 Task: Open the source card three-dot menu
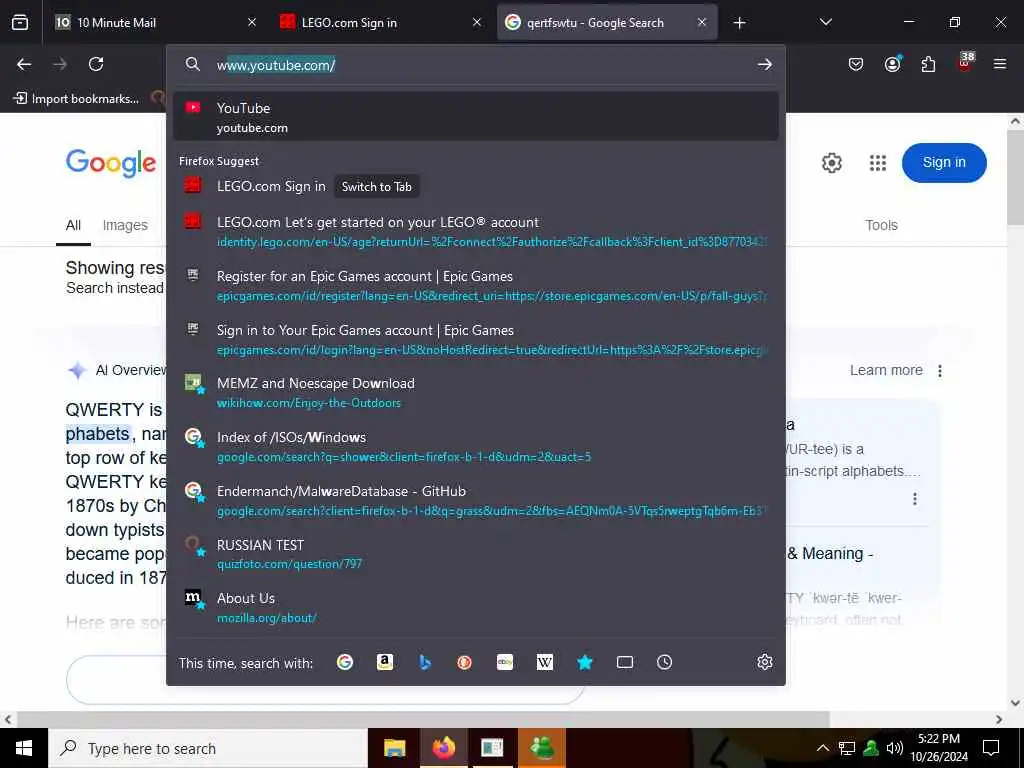[915, 499]
